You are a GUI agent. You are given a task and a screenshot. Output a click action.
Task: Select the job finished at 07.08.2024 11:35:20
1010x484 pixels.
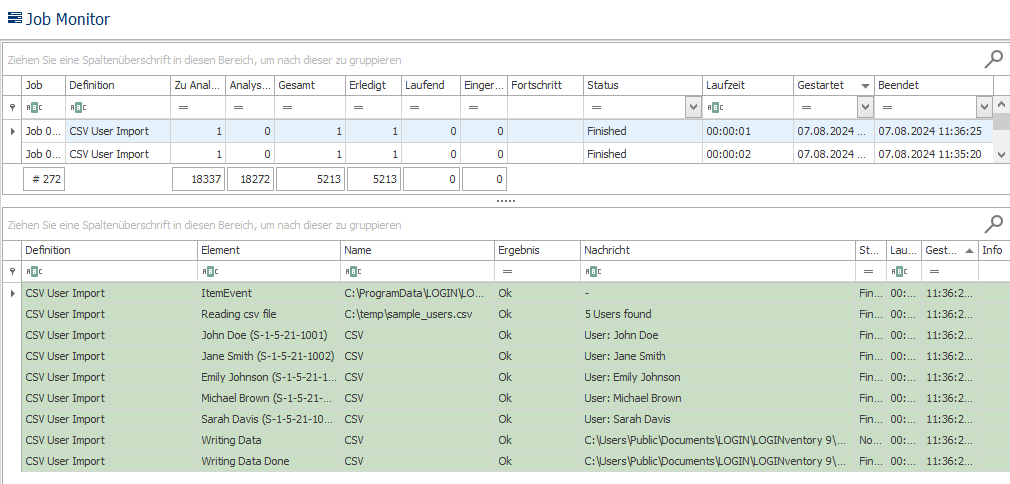coord(507,154)
